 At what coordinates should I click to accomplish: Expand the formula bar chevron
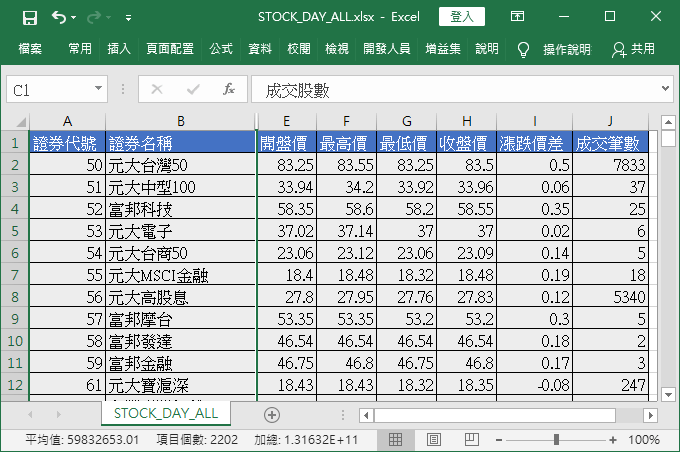[665, 88]
